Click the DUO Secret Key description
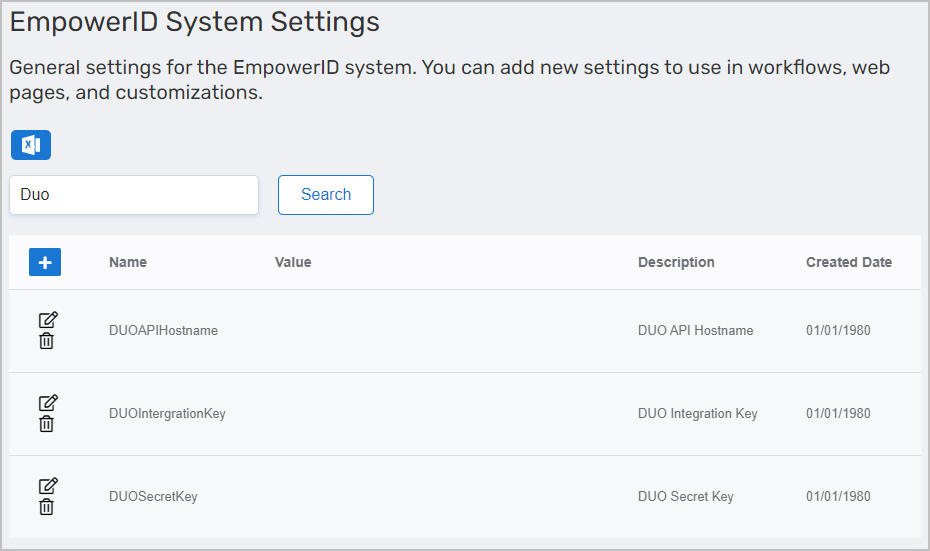 pos(685,496)
